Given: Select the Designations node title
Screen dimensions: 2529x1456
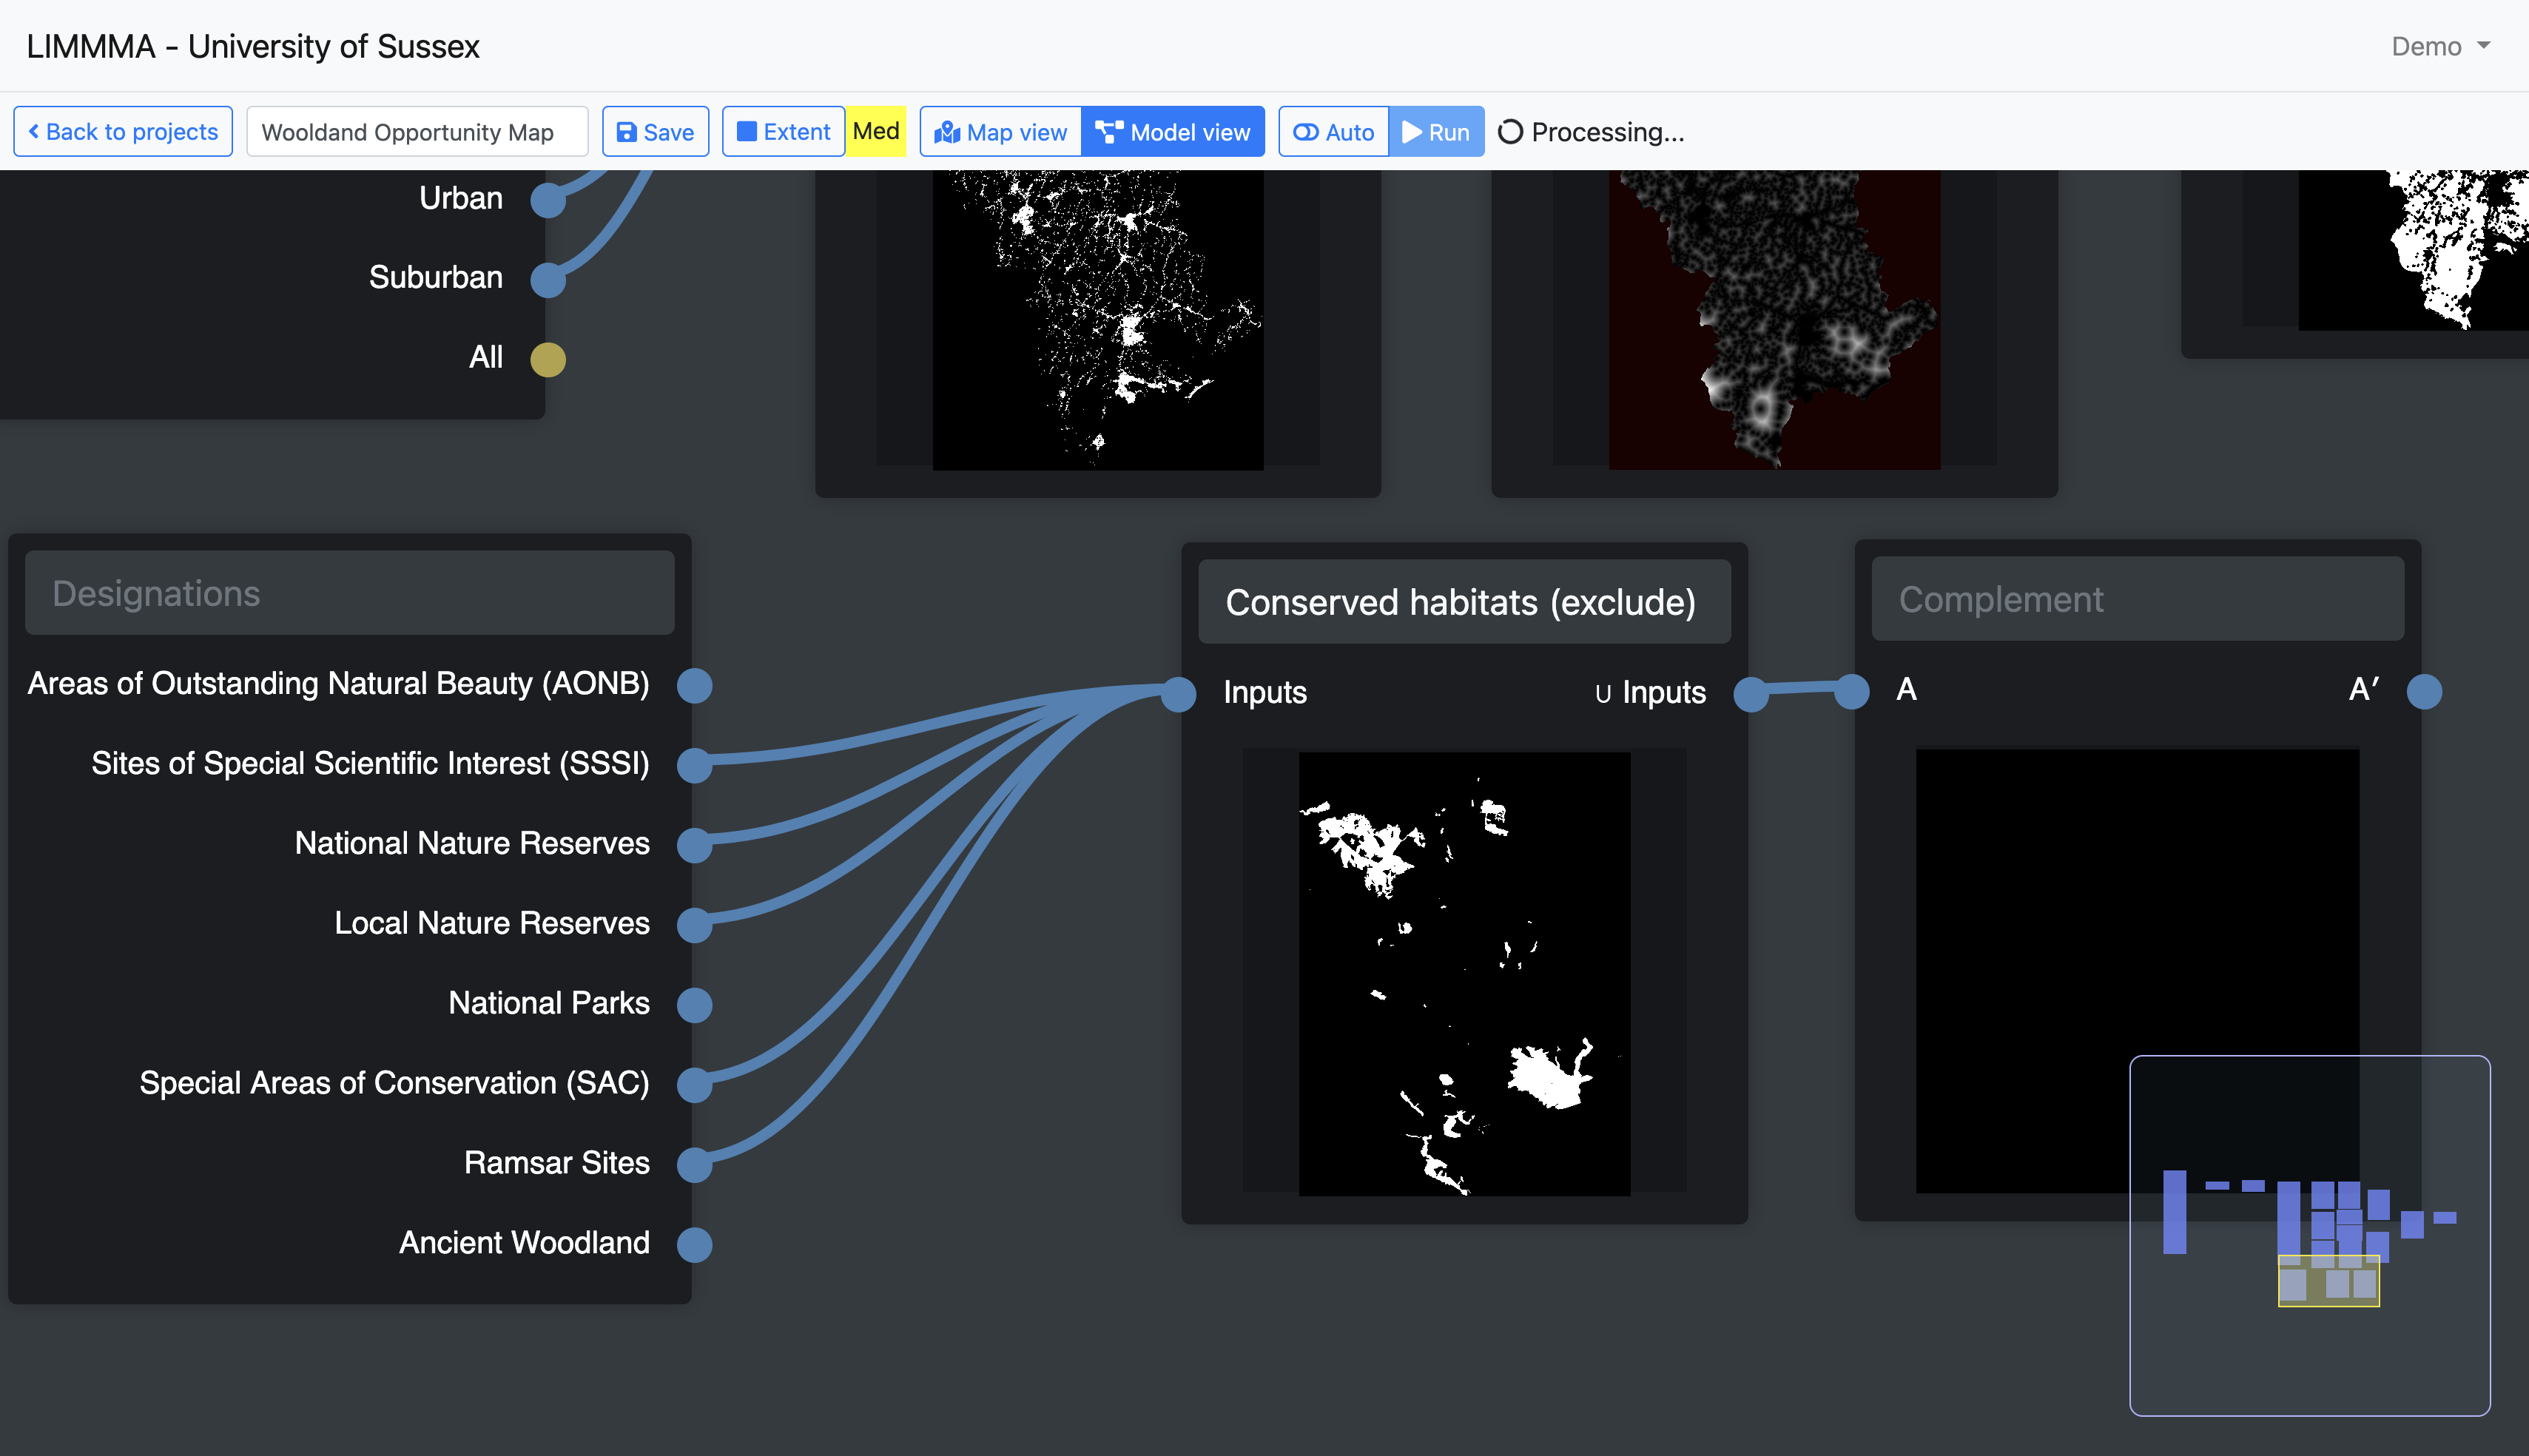Looking at the screenshot, I should coord(349,593).
